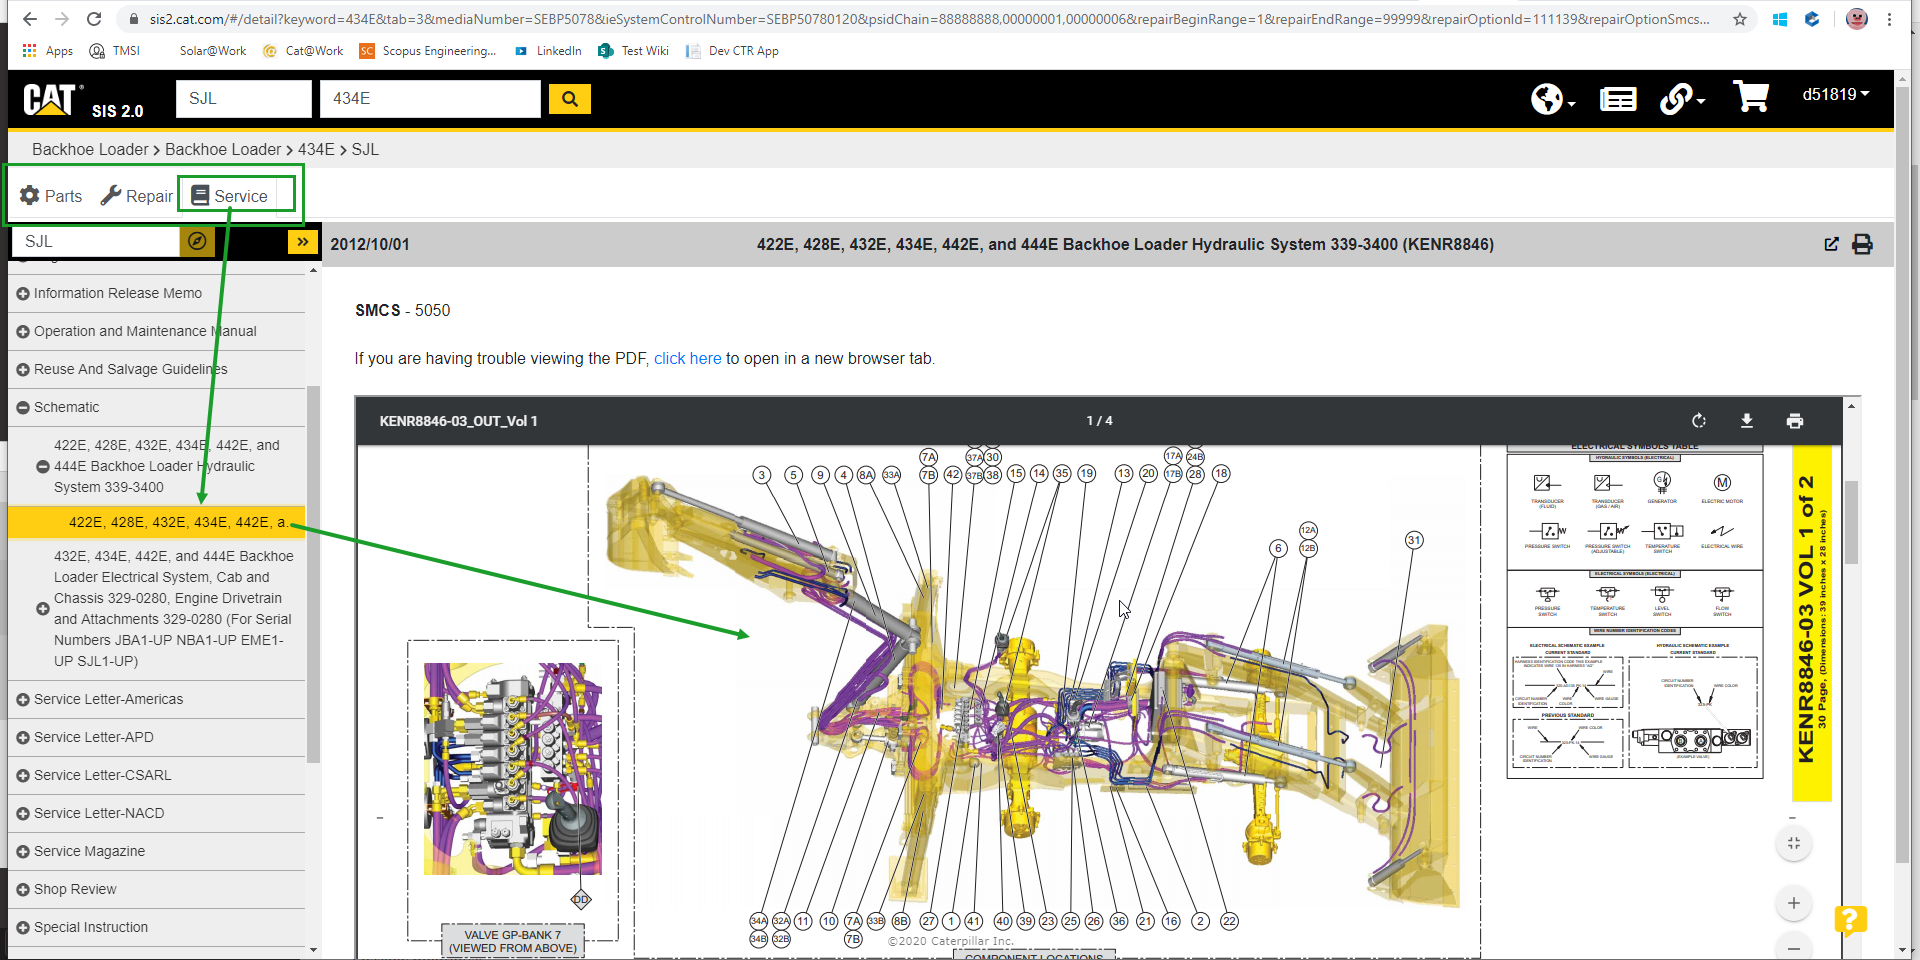The image size is (1920, 960).
Task: Zoom out the PDF with minus button
Action: pyautogui.click(x=1794, y=947)
